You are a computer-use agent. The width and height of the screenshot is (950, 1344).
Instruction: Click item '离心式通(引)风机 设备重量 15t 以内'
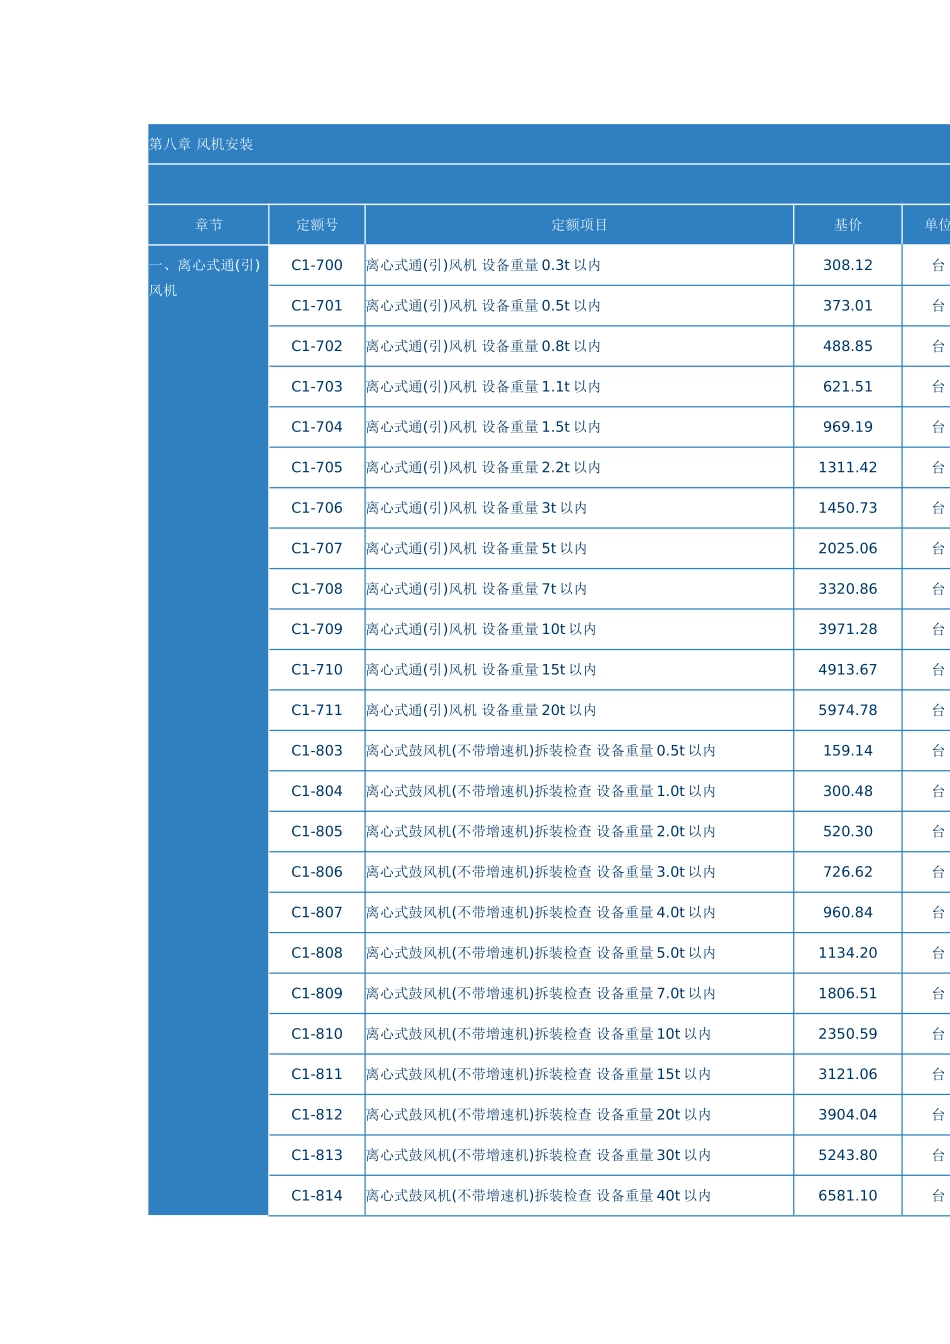[482, 670]
